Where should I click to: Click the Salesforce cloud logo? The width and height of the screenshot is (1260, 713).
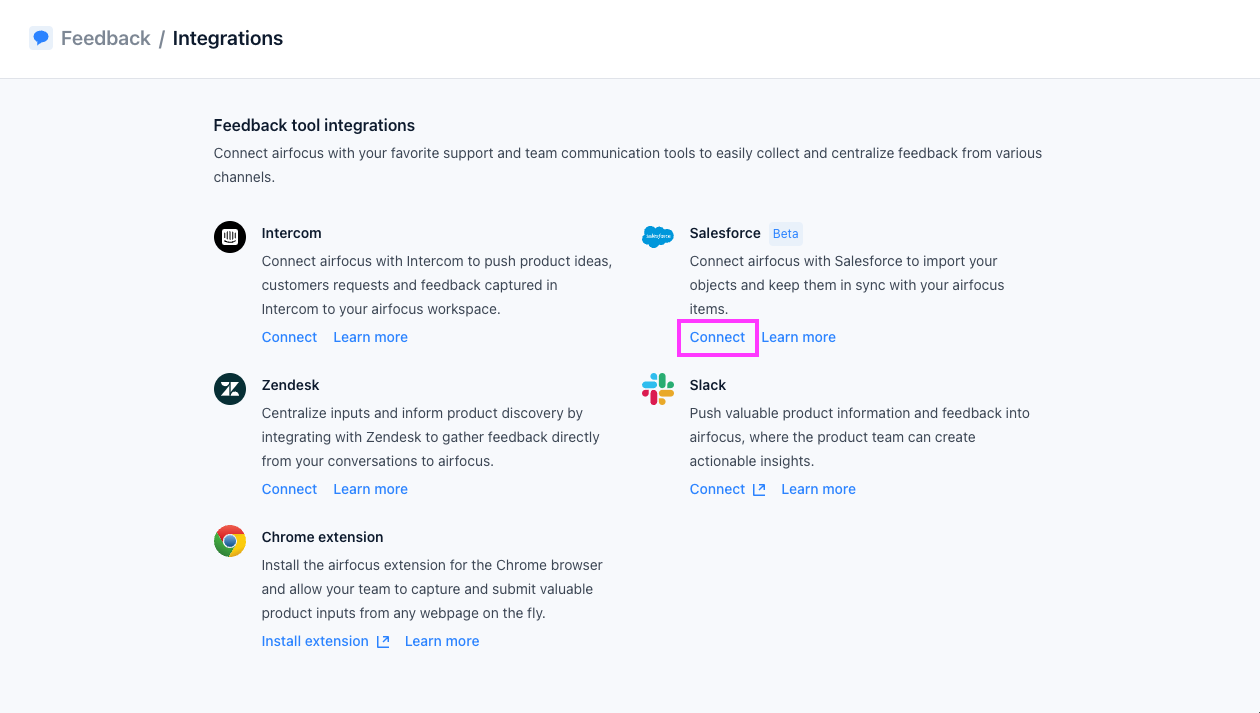[658, 237]
